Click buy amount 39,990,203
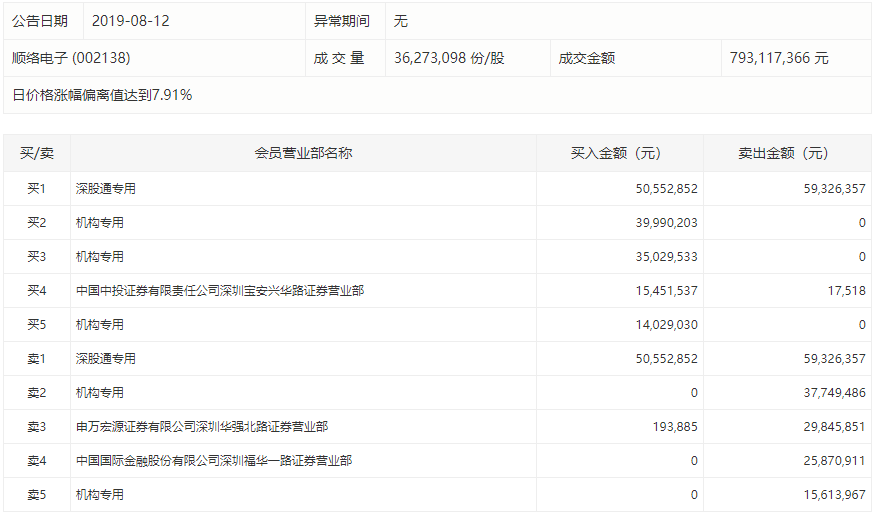The height and width of the screenshot is (516, 876). (666, 223)
